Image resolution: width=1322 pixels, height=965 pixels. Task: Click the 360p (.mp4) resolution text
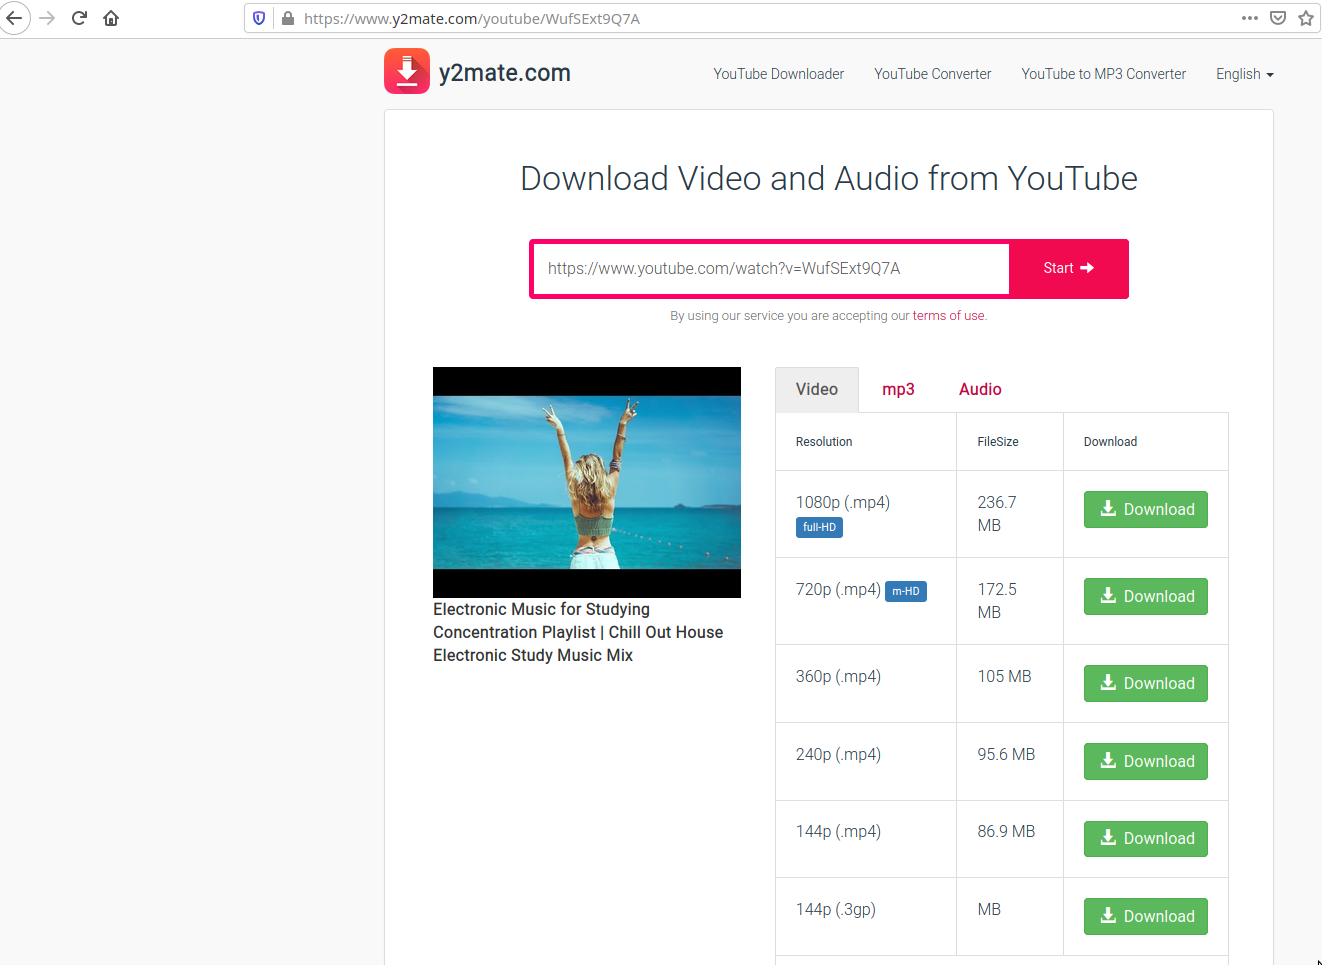[838, 677]
